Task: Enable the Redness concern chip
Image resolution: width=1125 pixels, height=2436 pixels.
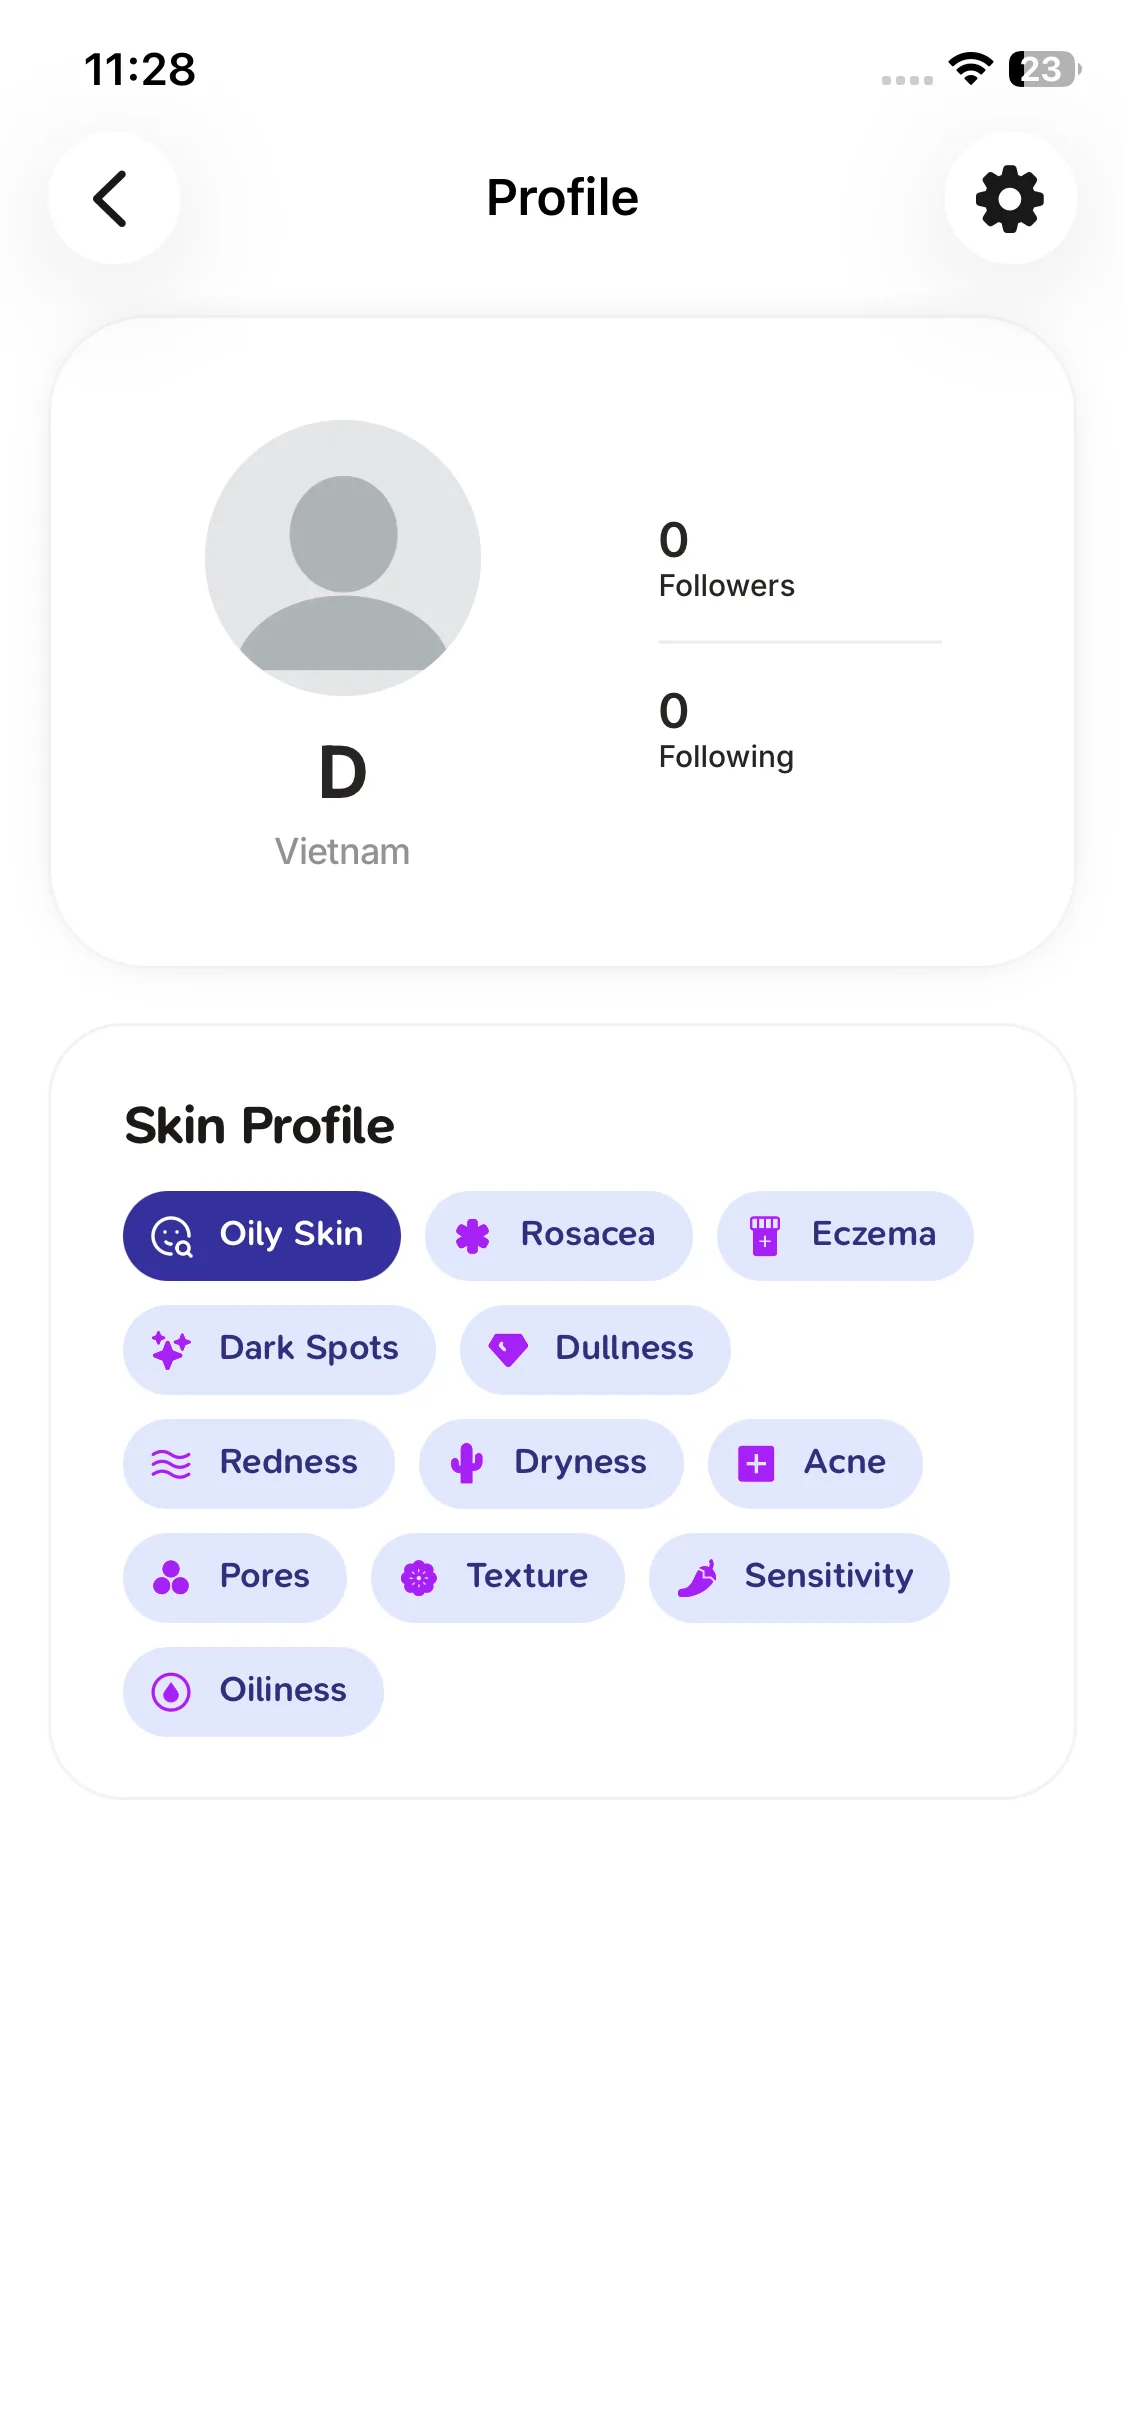Action: pyautogui.click(x=258, y=1463)
